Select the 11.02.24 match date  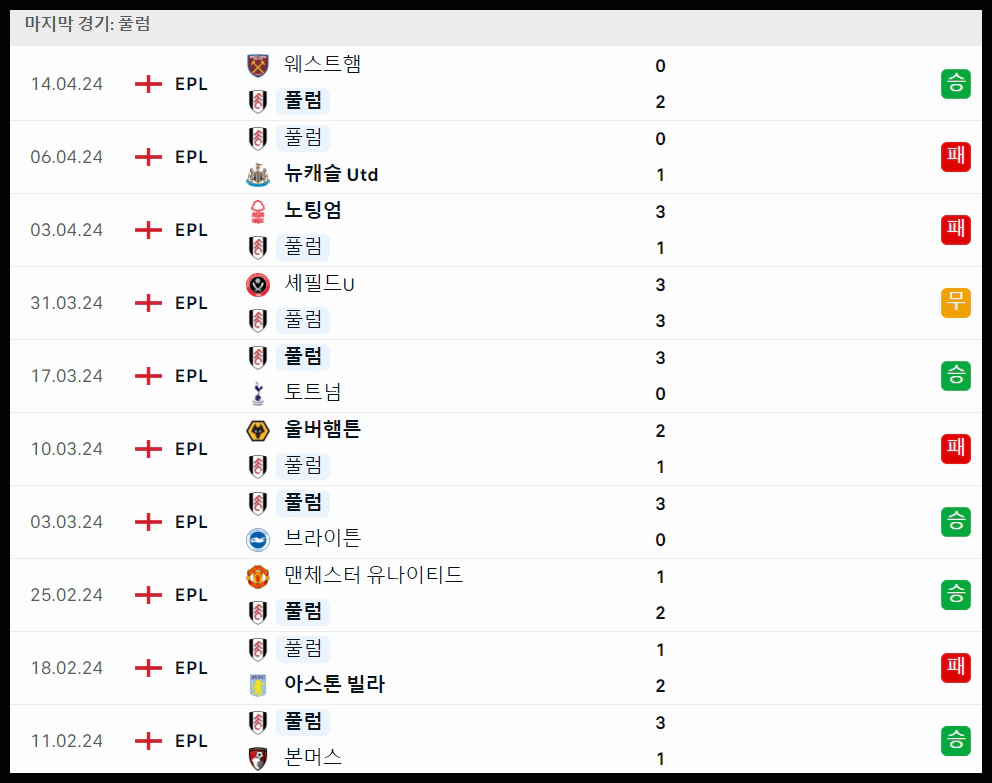click(x=66, y=741)
